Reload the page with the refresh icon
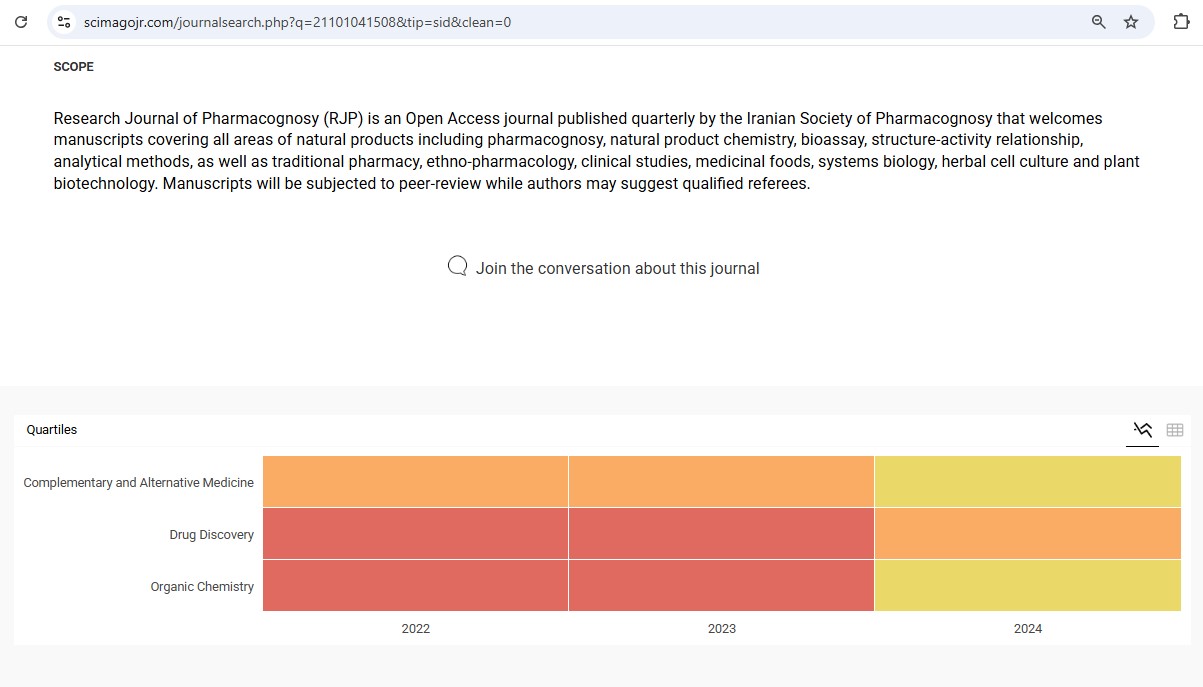Viewport: 1203px width, 687px height. click(x=21, y=22)
